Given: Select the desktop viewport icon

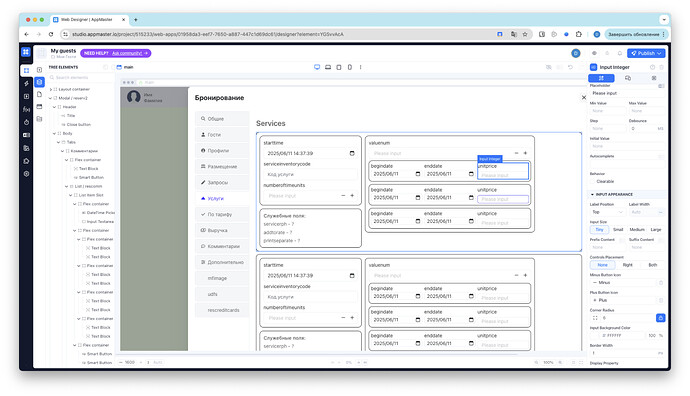Looking at the screenshot, I should (317, 67).
